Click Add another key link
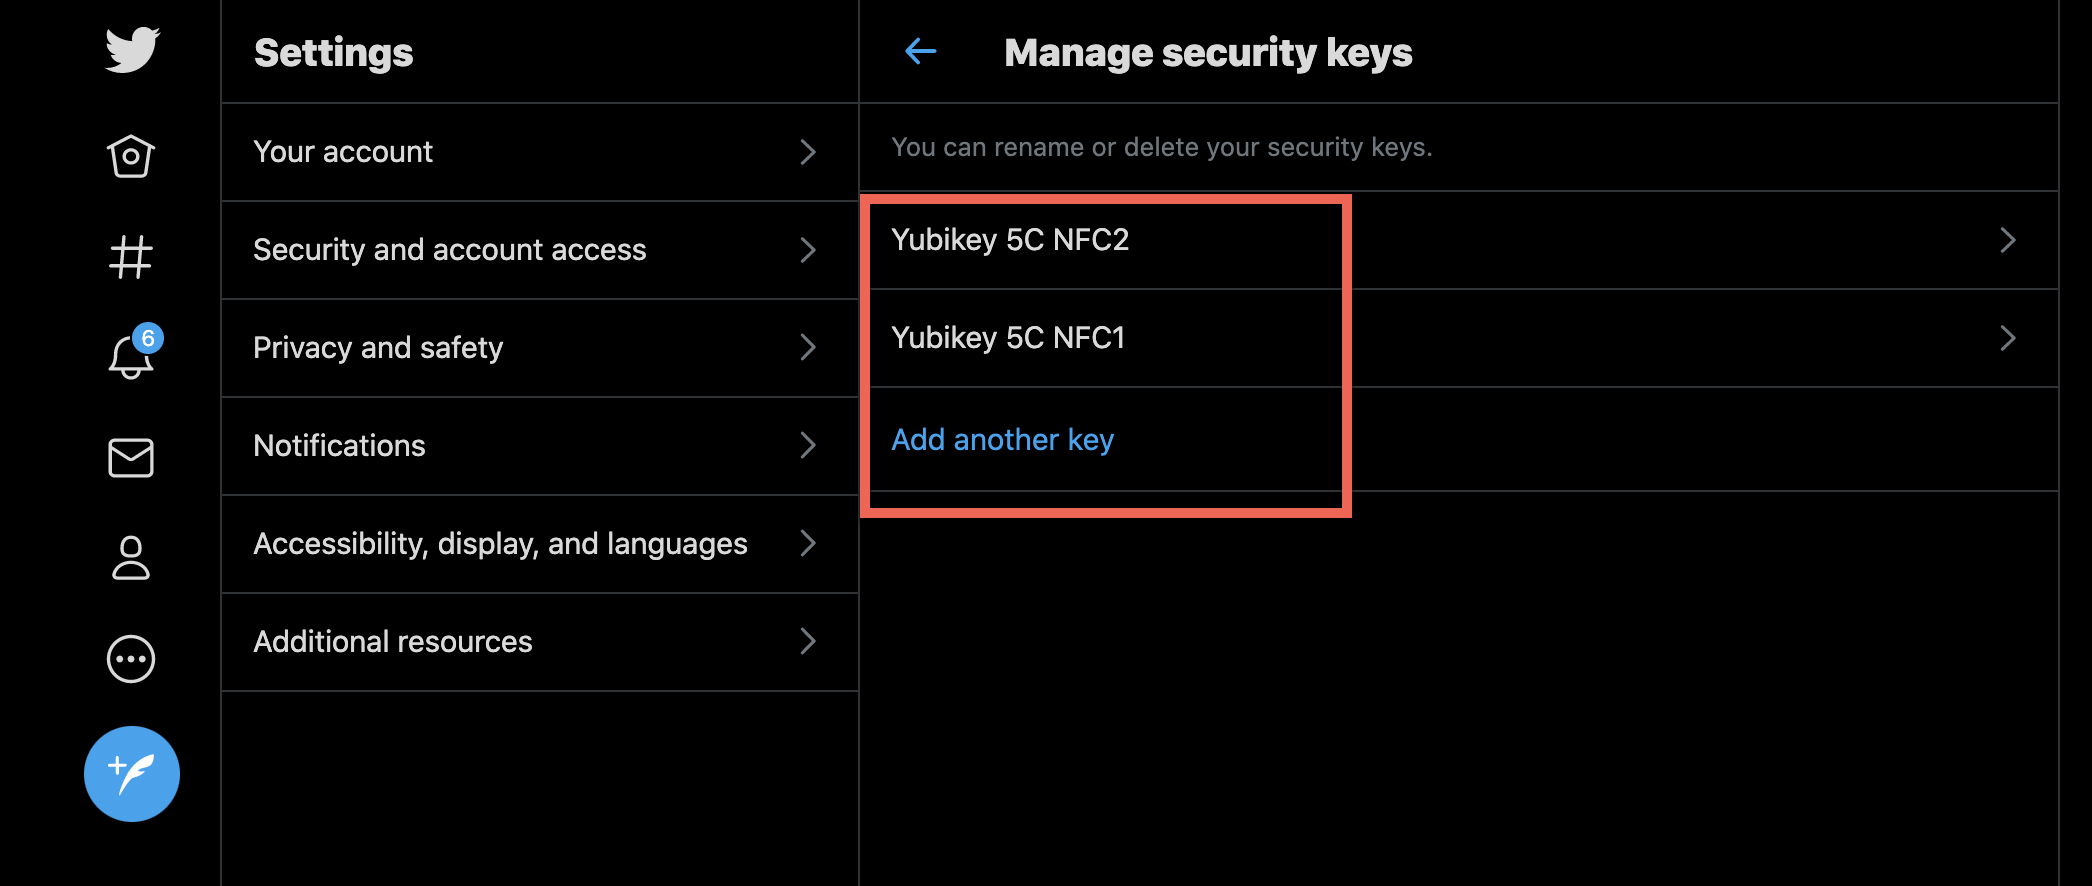 [1002, 440]
